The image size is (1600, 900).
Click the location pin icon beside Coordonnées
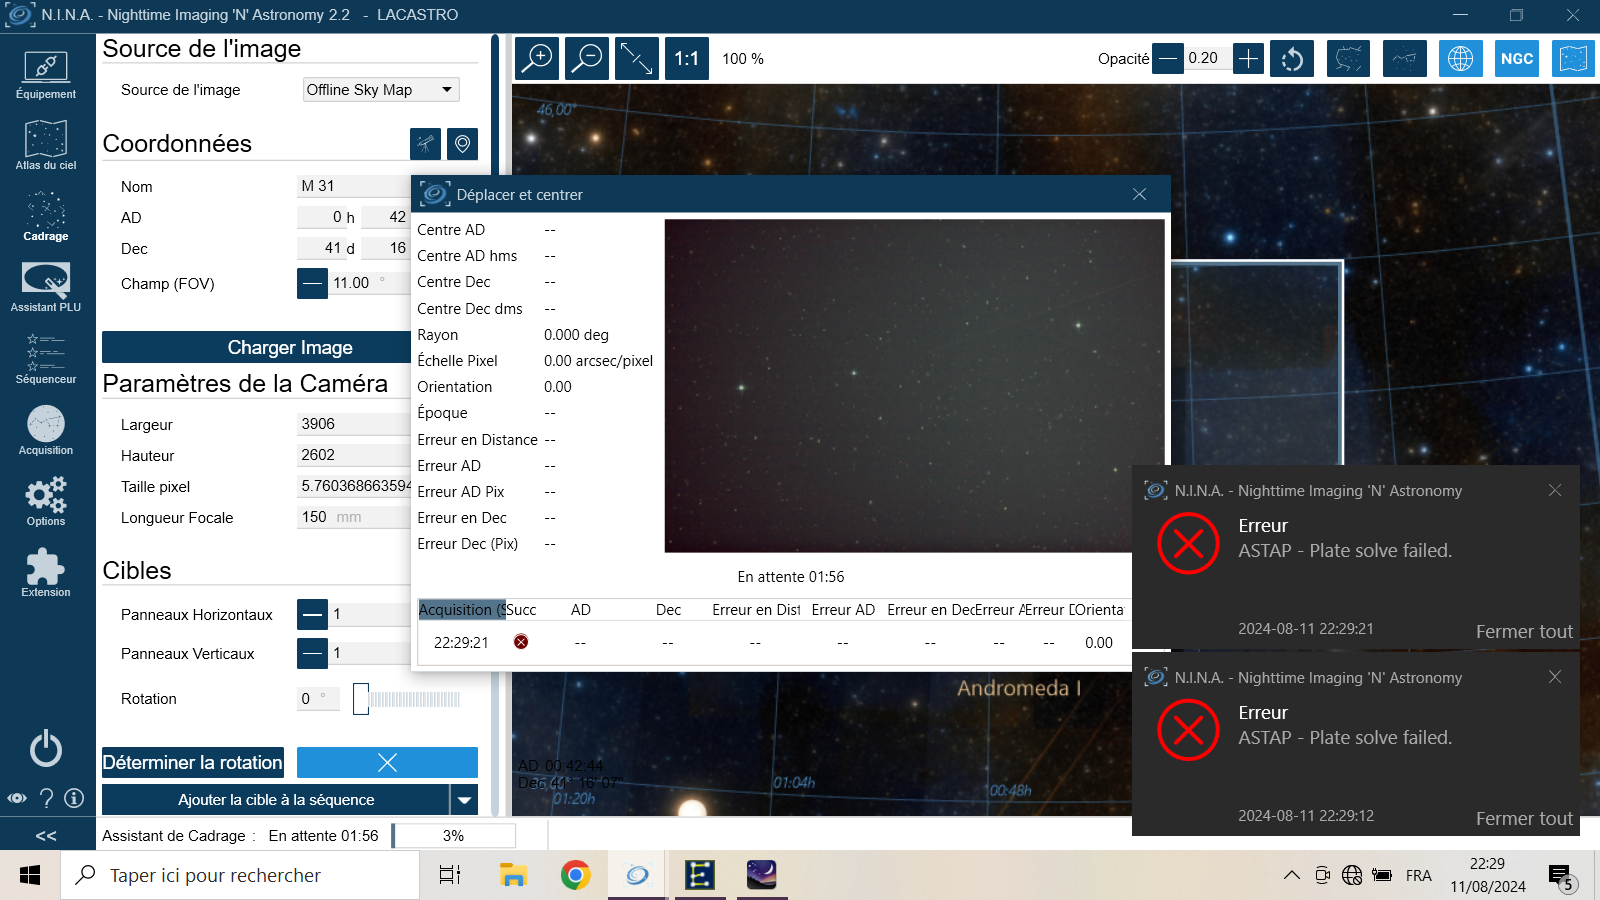(x=462, y=144)
